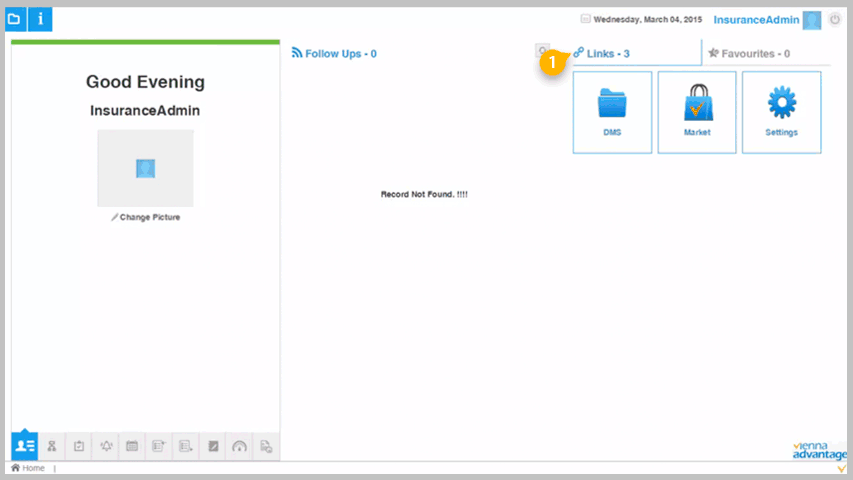
Task: Click the blue info 'i' icon
Action: (40, 19)
